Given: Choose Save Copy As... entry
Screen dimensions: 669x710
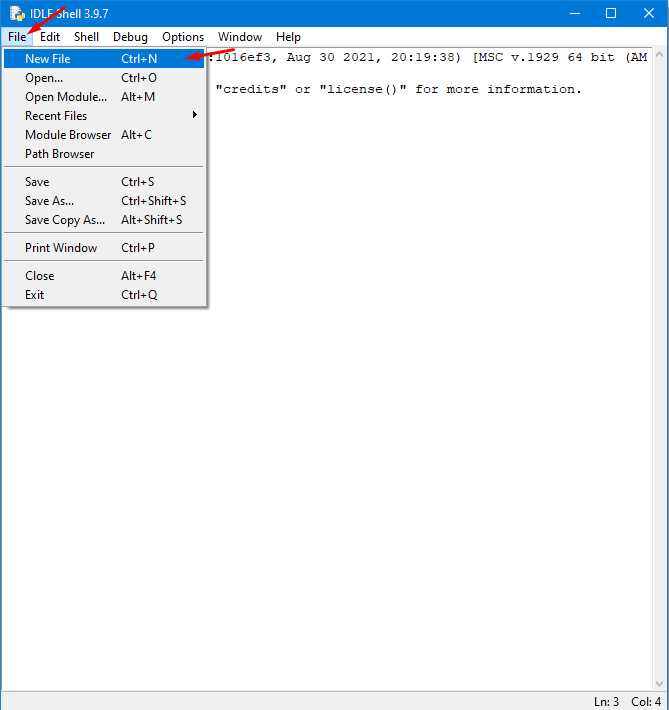Looking at the screenshot, I should point(104,220).
